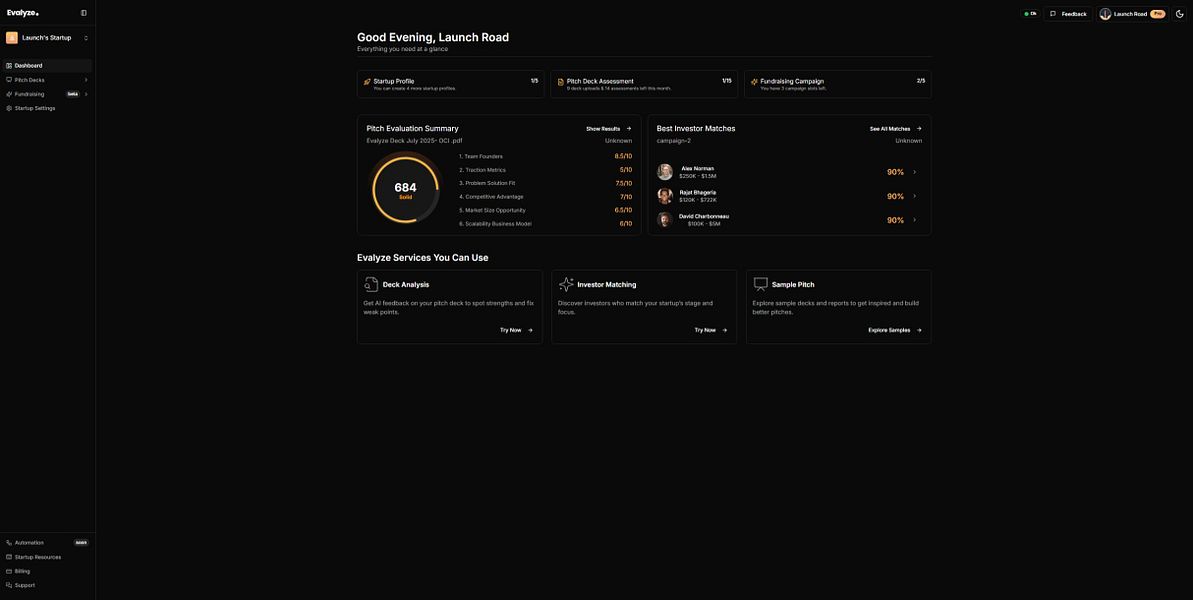The width and height of the screenshot is (1193, 600).
Task: Click the Sample Pitch presentation board icon
Action: [761, 284]
